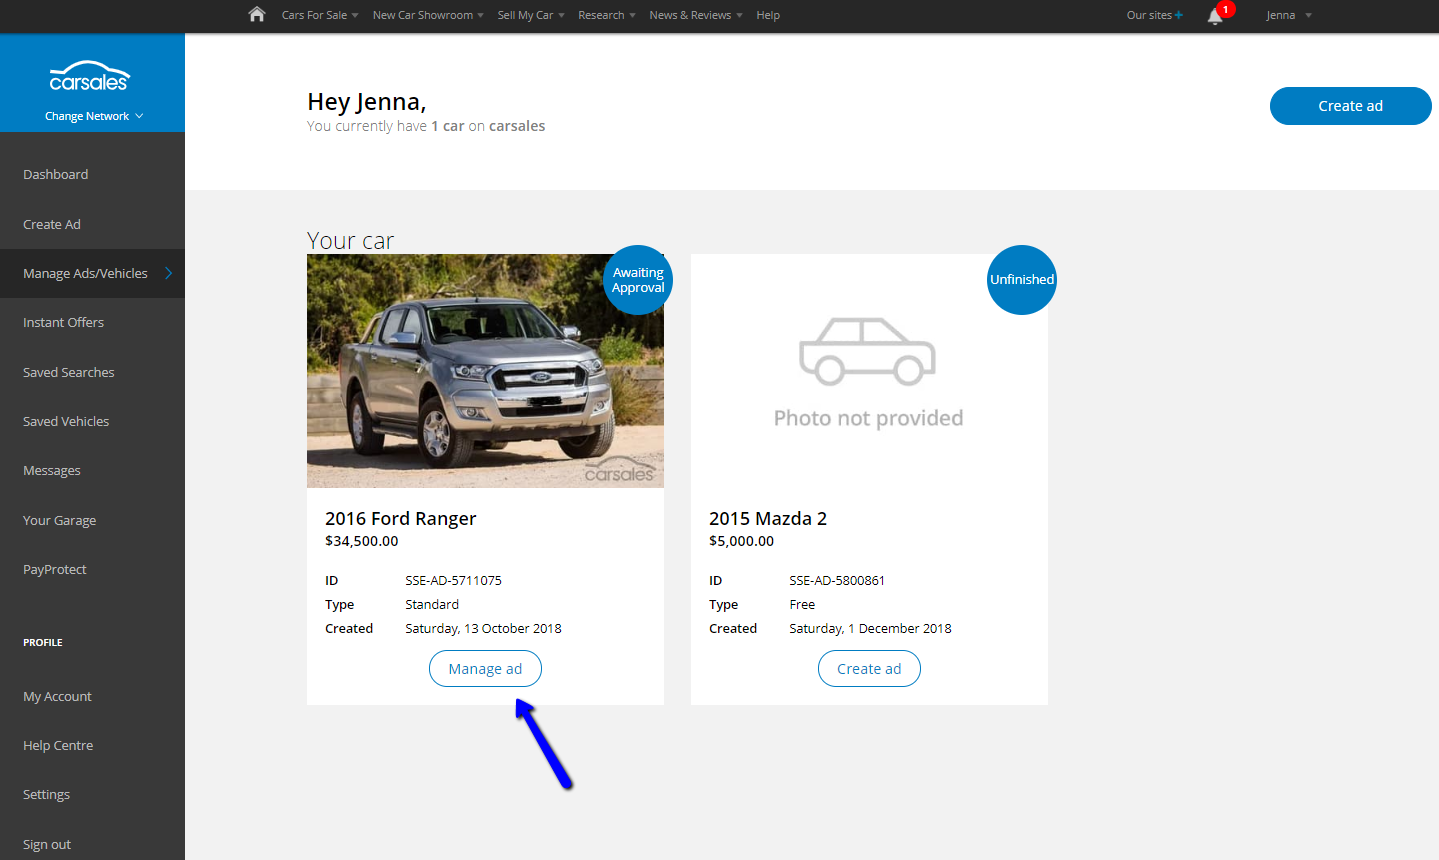1439x860 pixels.
Task: Click the Awaiting Approval badge
Action: 638,280
